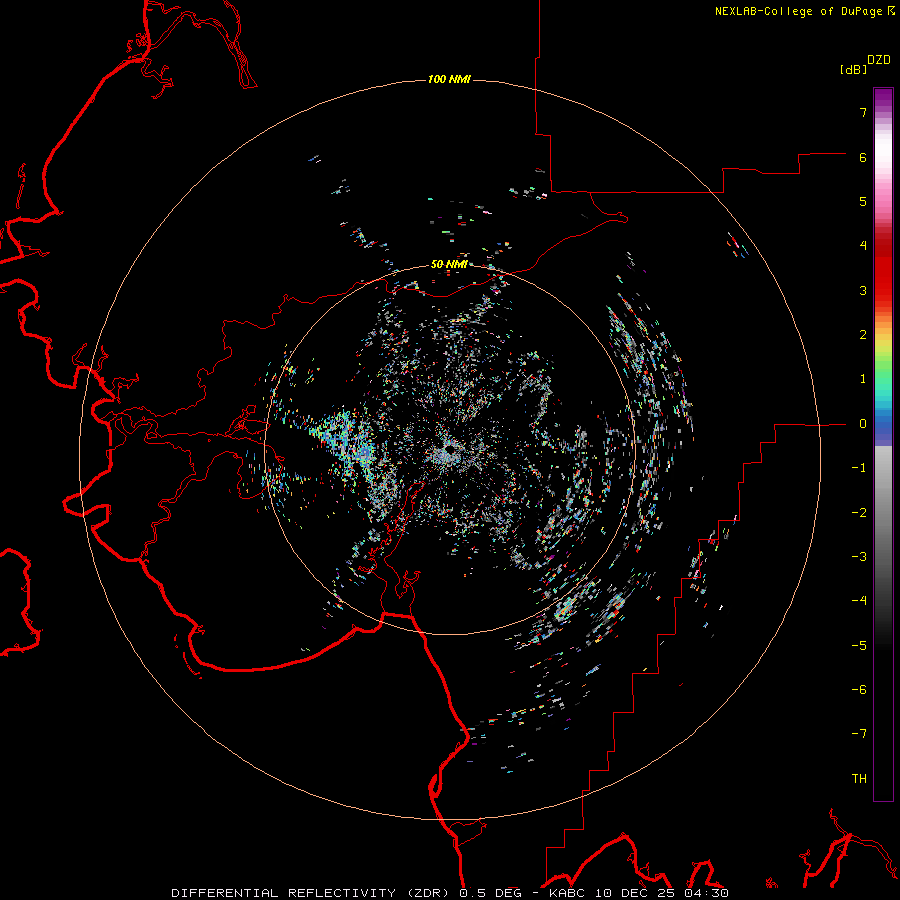Click the colorbar tick label 5

[x=863, y=201]
